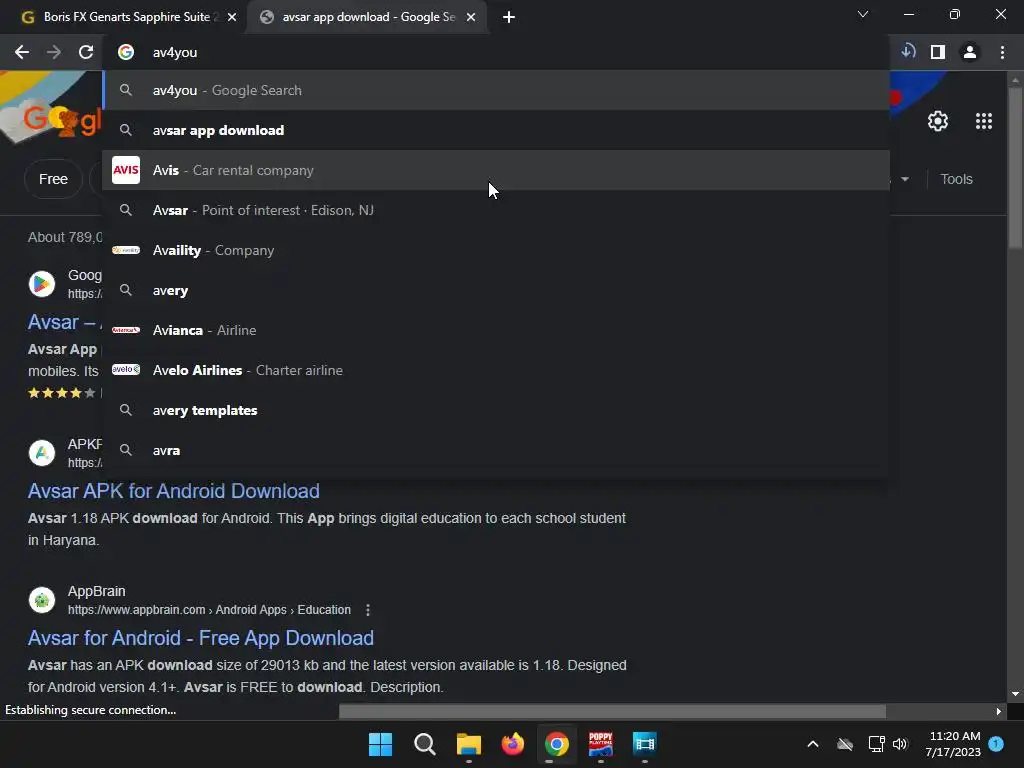Click the Chrome taskbar icon
Screen dimensions: 1024x768
pyautogui.click(x=556, y=744)
